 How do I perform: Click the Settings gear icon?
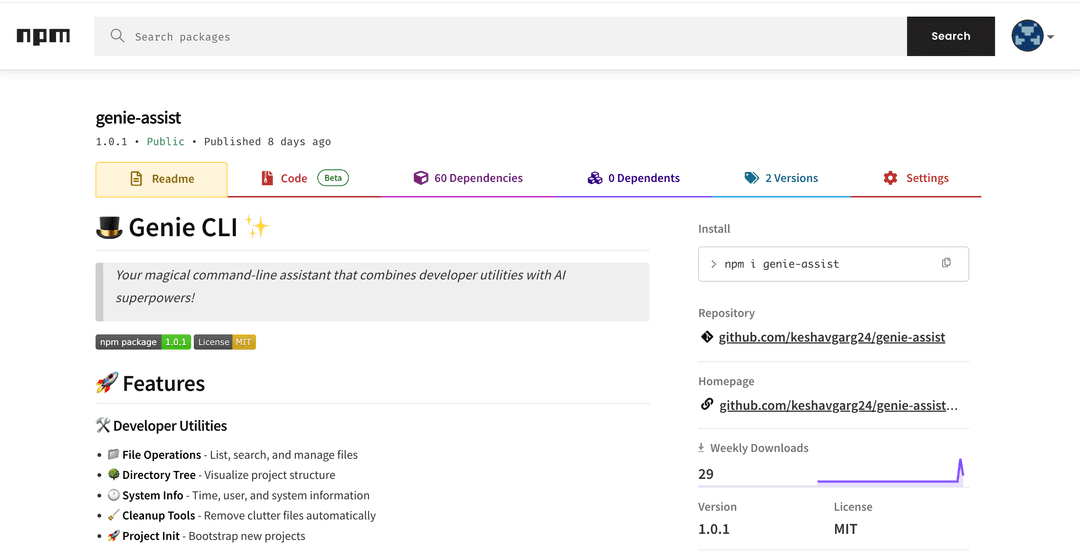coord(890,178)
